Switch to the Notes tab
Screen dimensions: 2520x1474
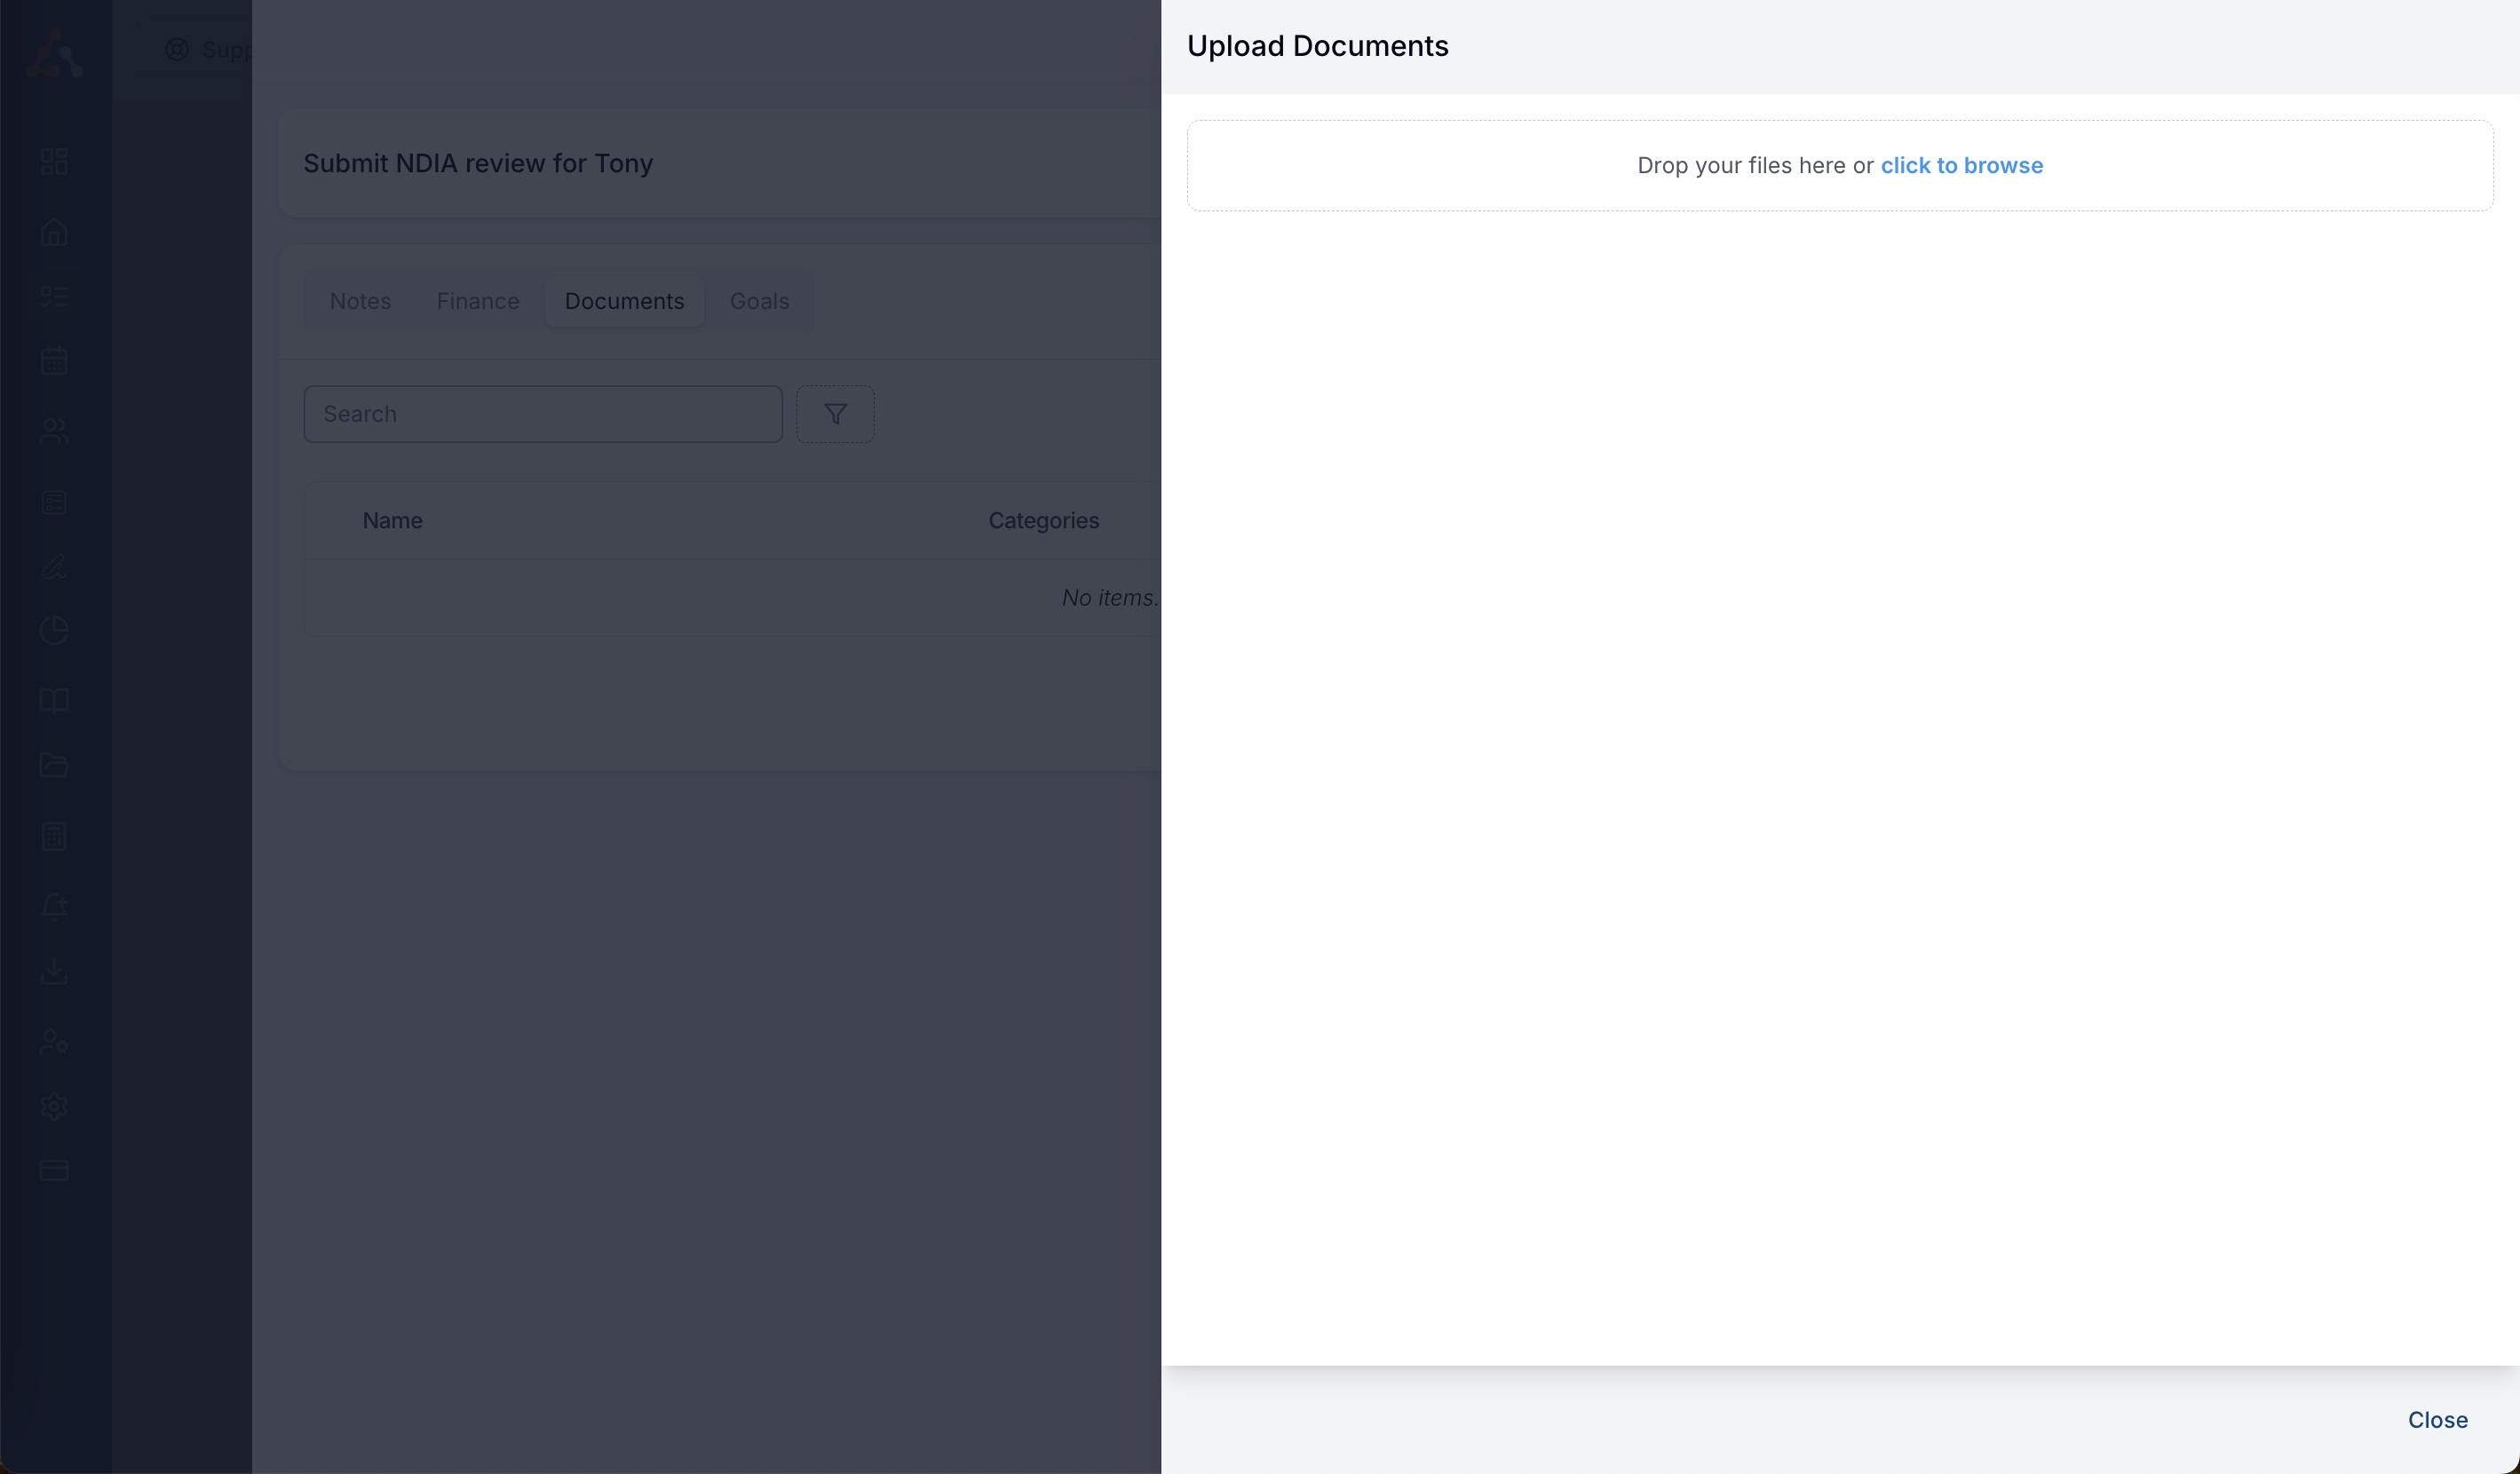coord(360,301)
